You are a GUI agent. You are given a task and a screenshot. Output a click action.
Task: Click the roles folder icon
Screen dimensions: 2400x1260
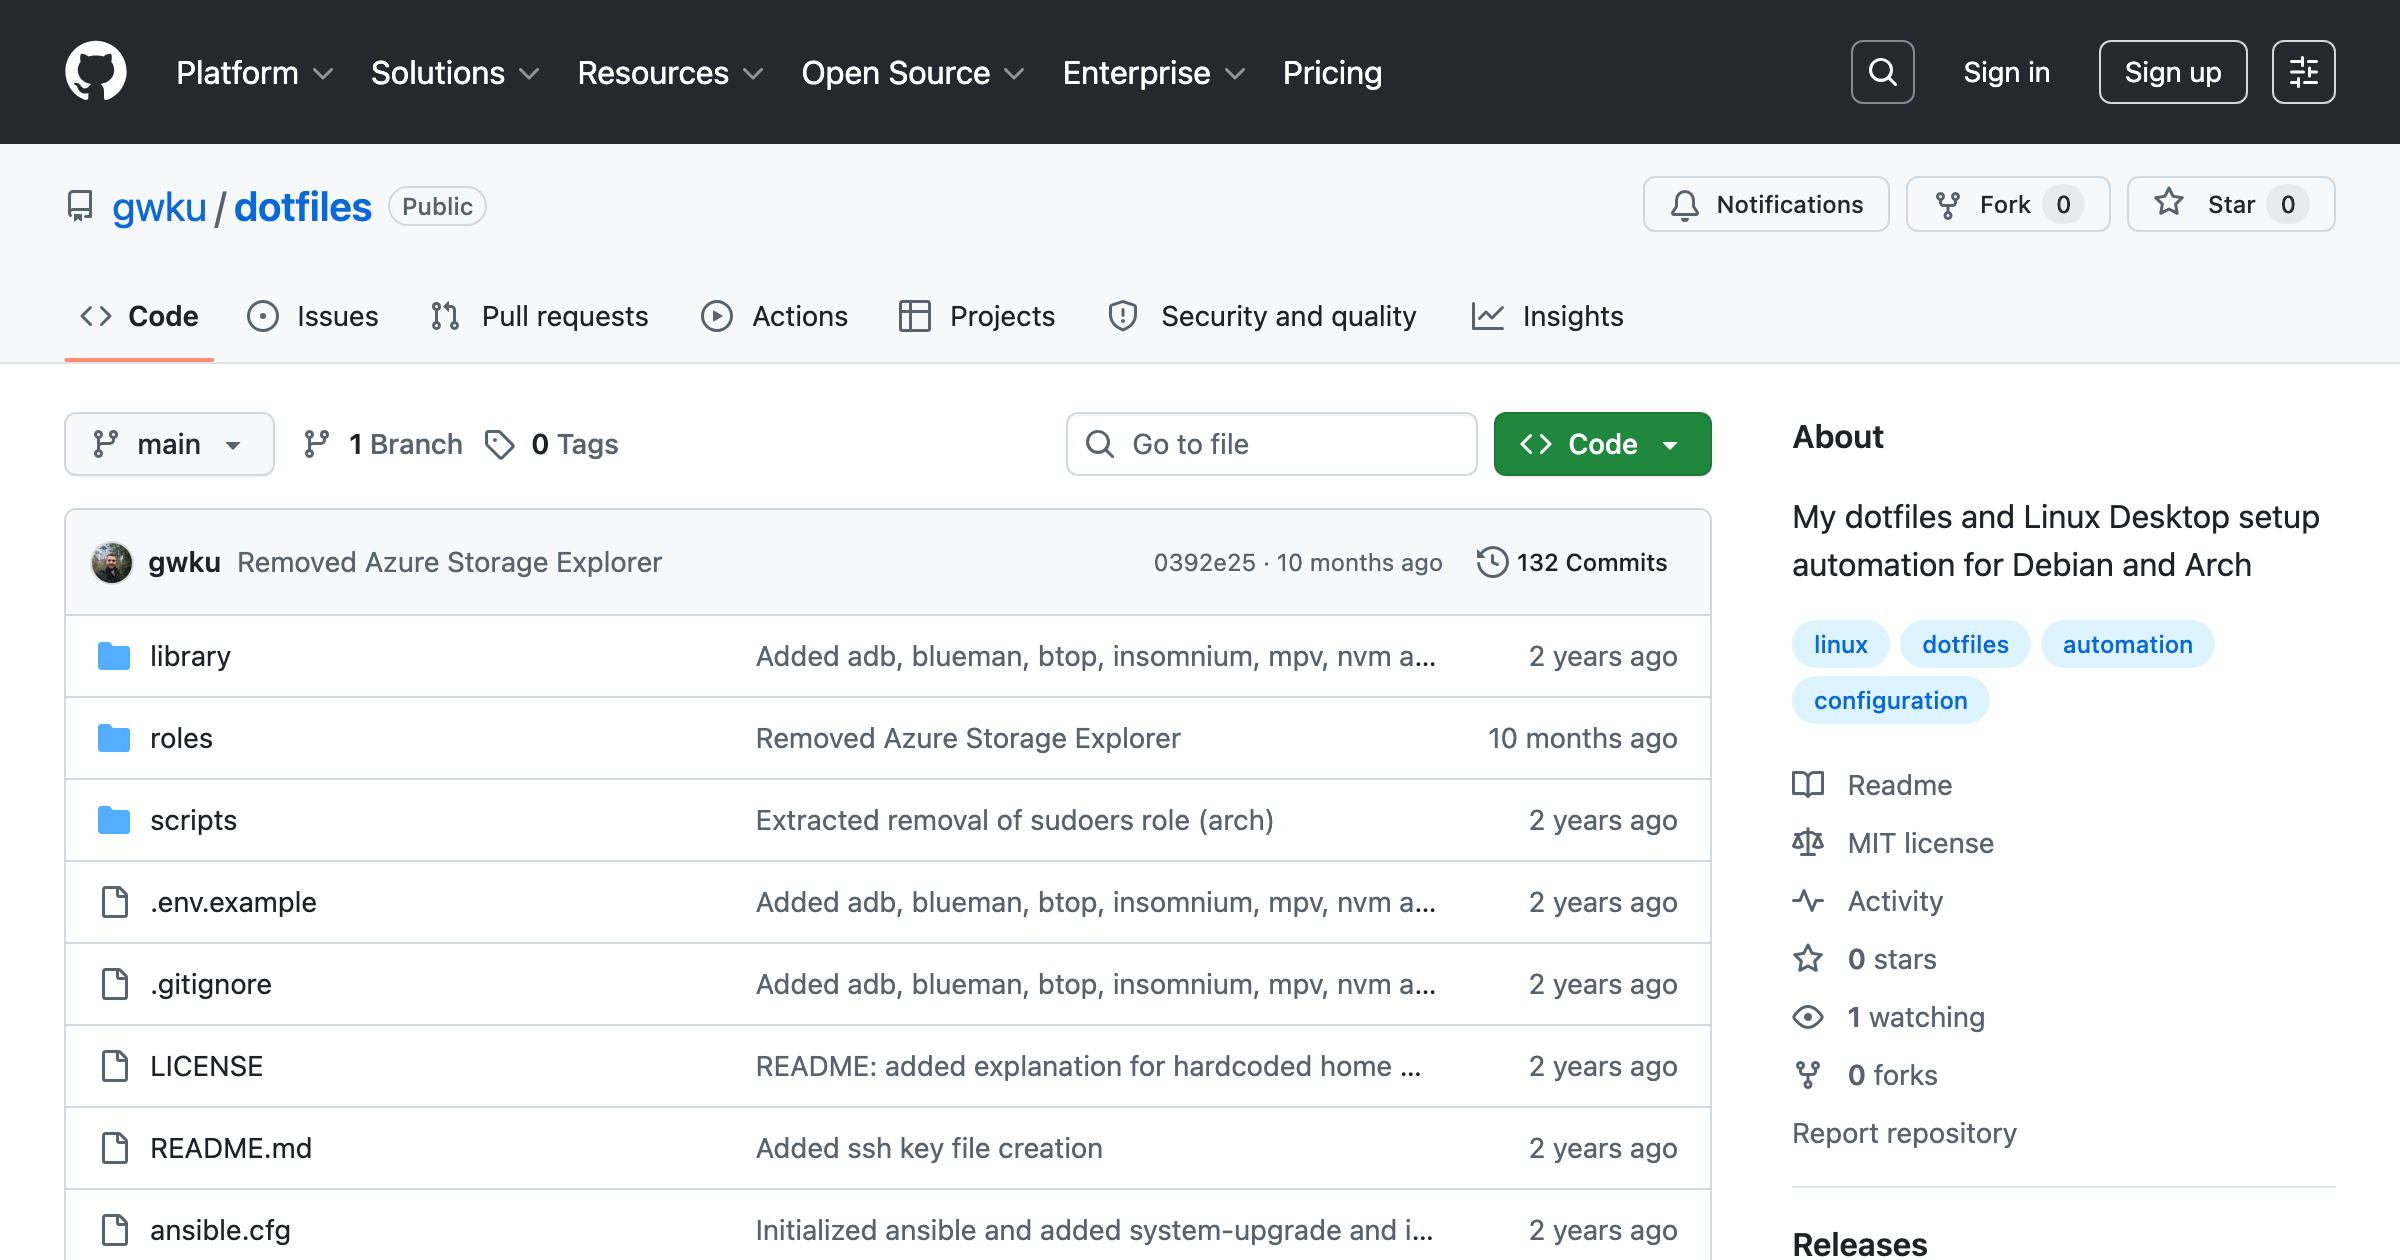[x=114, y=738]
